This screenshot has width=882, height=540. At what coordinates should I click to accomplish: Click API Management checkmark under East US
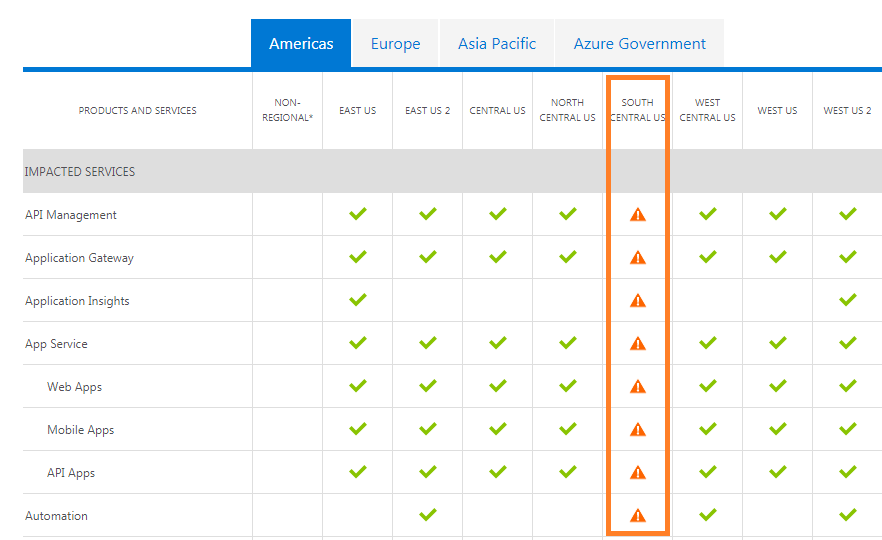coord(358,214)
